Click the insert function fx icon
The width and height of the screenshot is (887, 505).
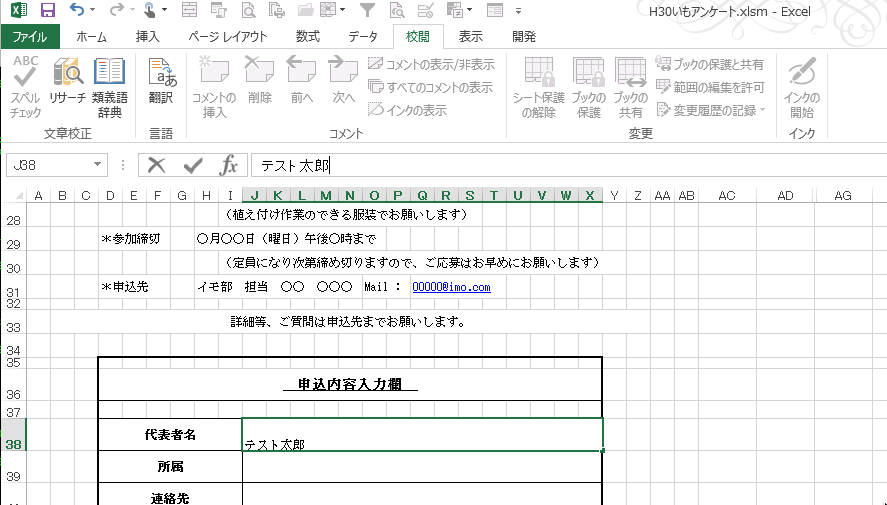coord(229,165)
